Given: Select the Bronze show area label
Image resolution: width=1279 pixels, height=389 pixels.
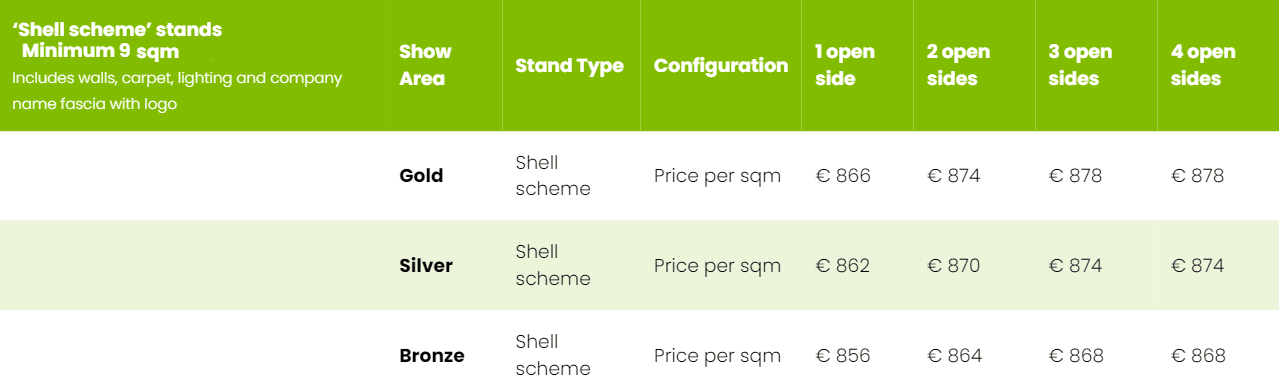Looking at the screenshot, I should (432, 356).
